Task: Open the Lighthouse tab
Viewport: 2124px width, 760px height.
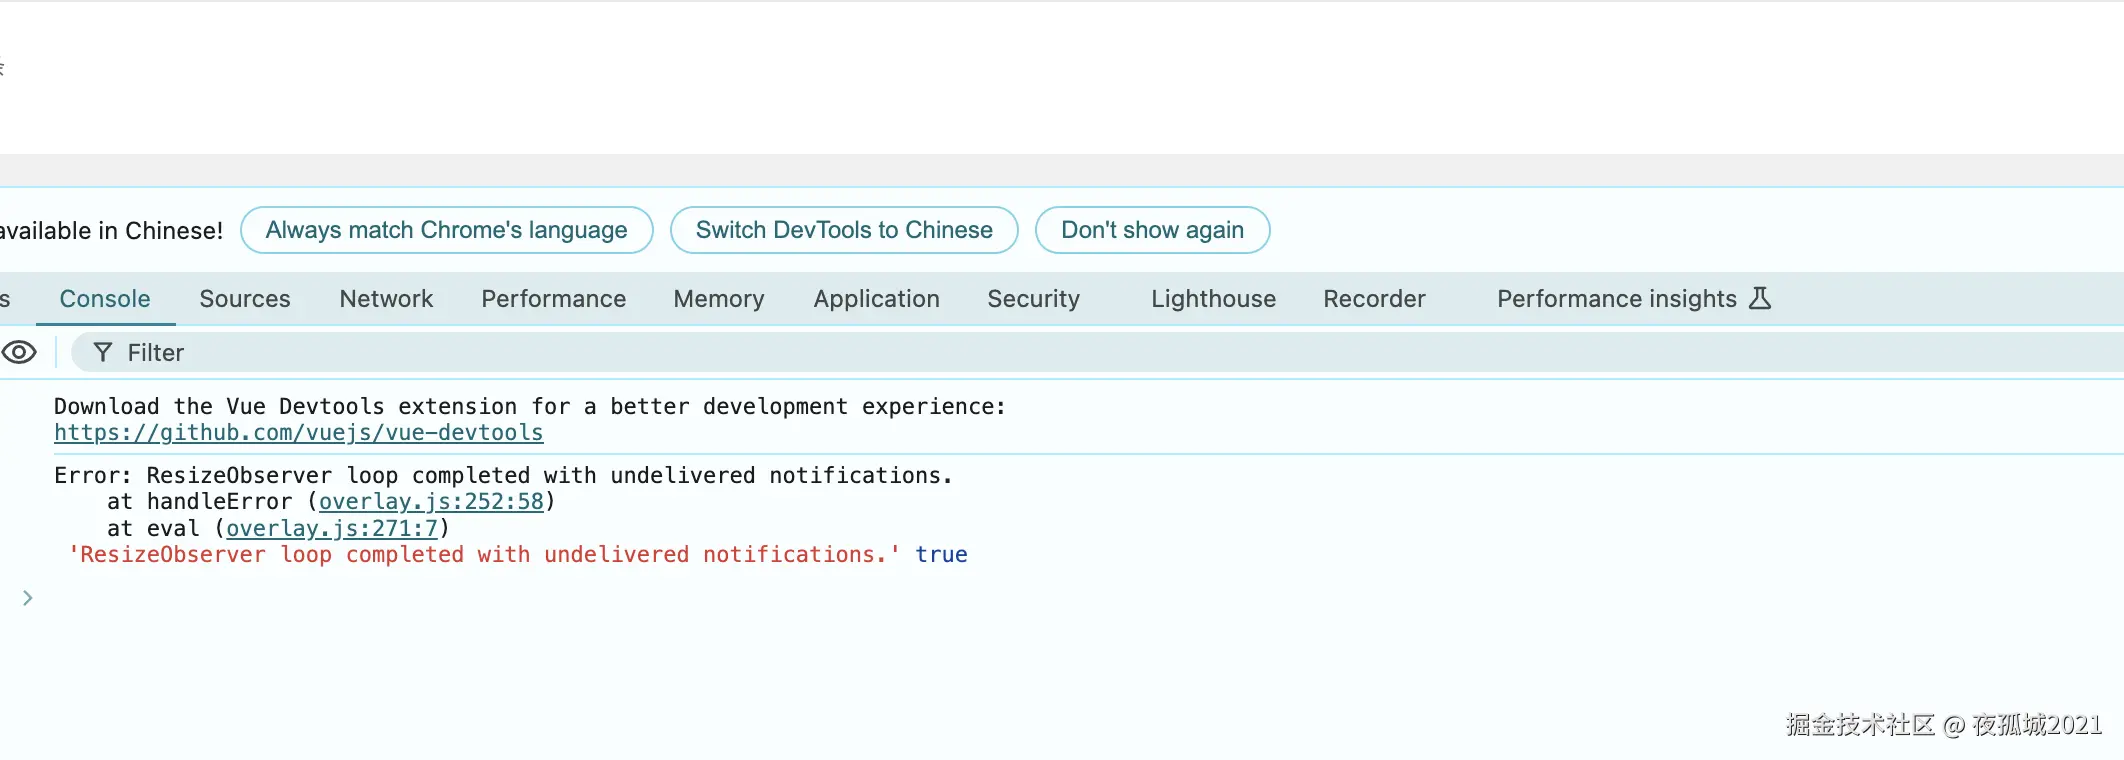Action: pyautogui.click(x=1213, y=299)
